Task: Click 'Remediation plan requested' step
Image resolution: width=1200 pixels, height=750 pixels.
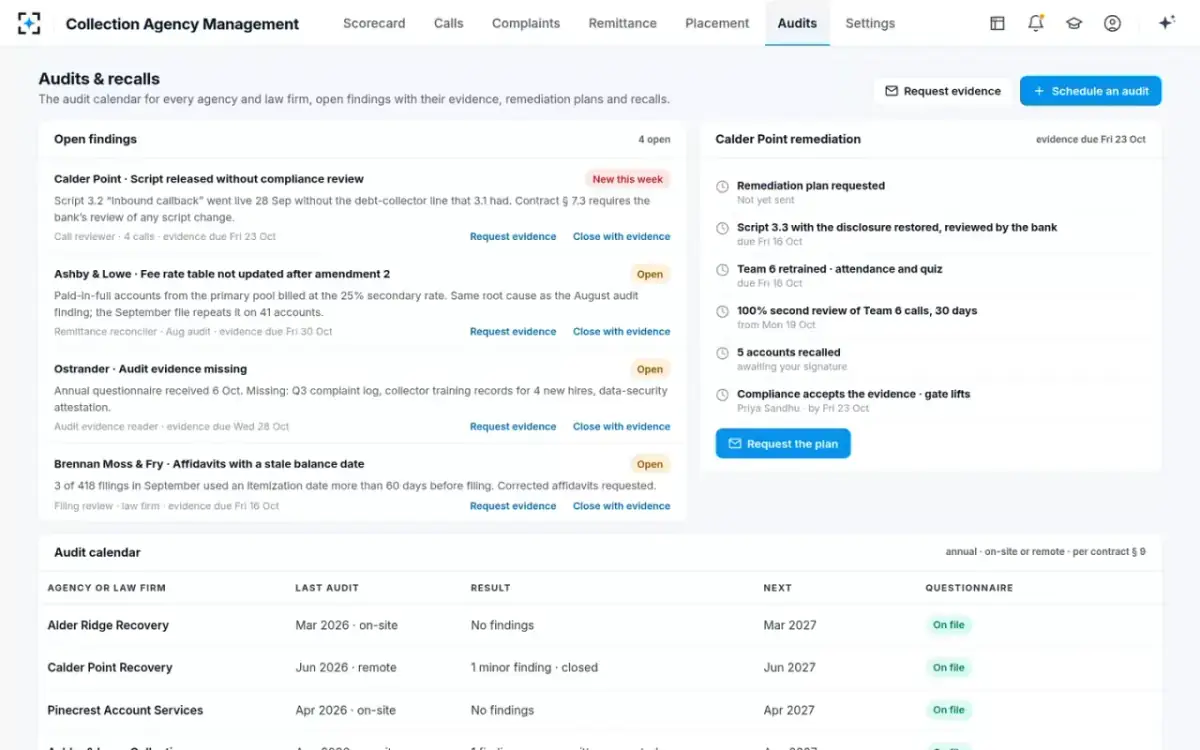Action: [x=811, y=186]
